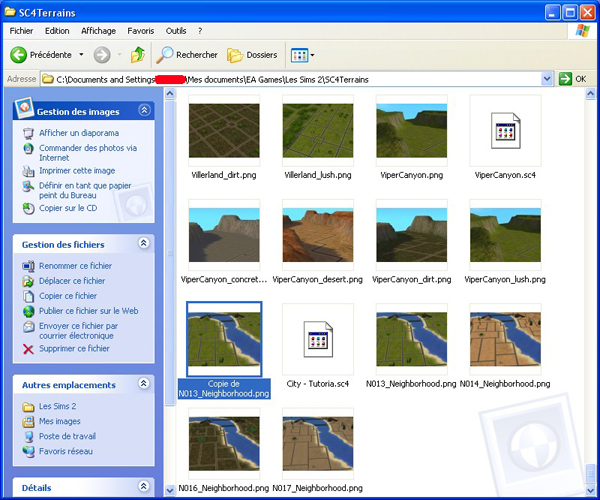Click the Copier ce fichier icon
The height and width of the screenshot is (500, 600).
pyautogui.click(x=28, y=296)
